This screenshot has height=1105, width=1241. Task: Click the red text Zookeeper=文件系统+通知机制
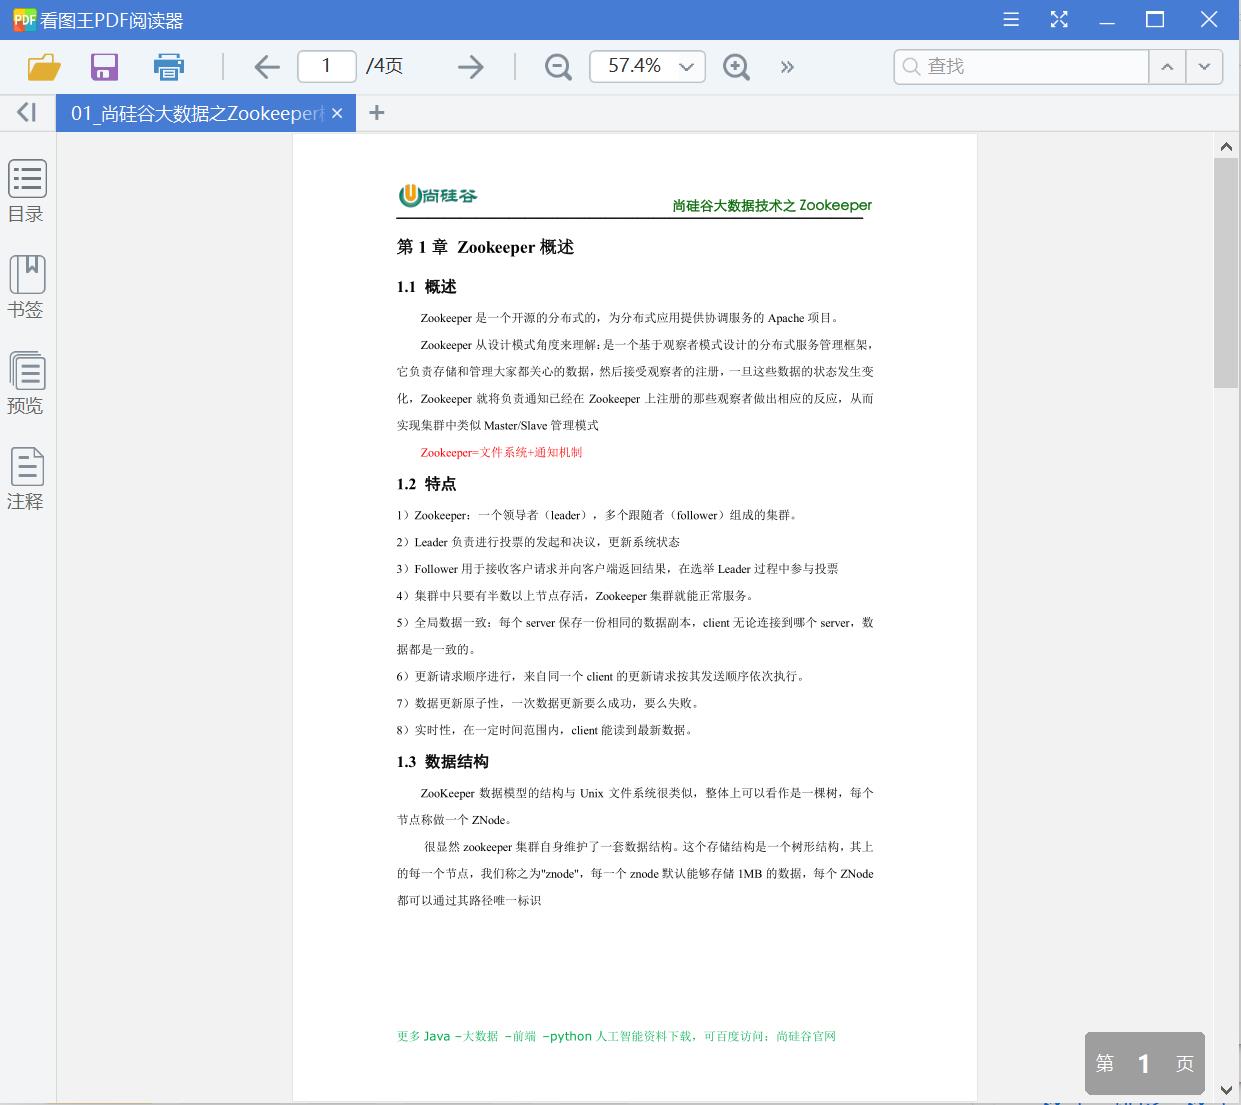click(x=501, y=452)
